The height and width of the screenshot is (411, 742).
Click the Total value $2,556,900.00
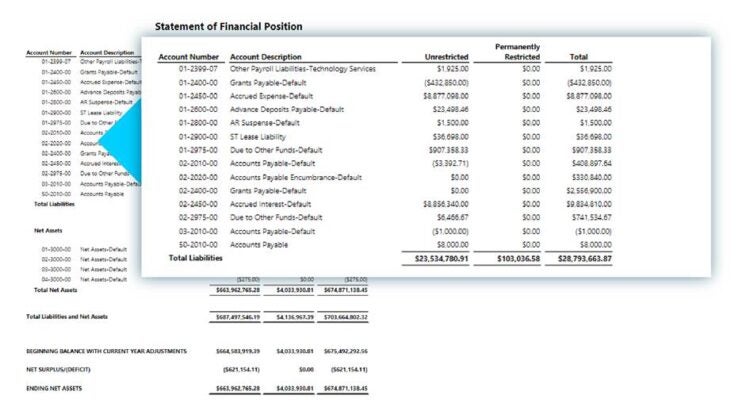click(x=589, y=191)
